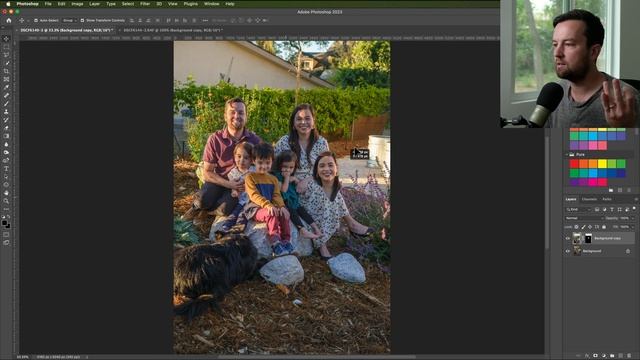Screen dimensions: 640x360
Task: Open the three-dots more align options
Action: [205, 20]
